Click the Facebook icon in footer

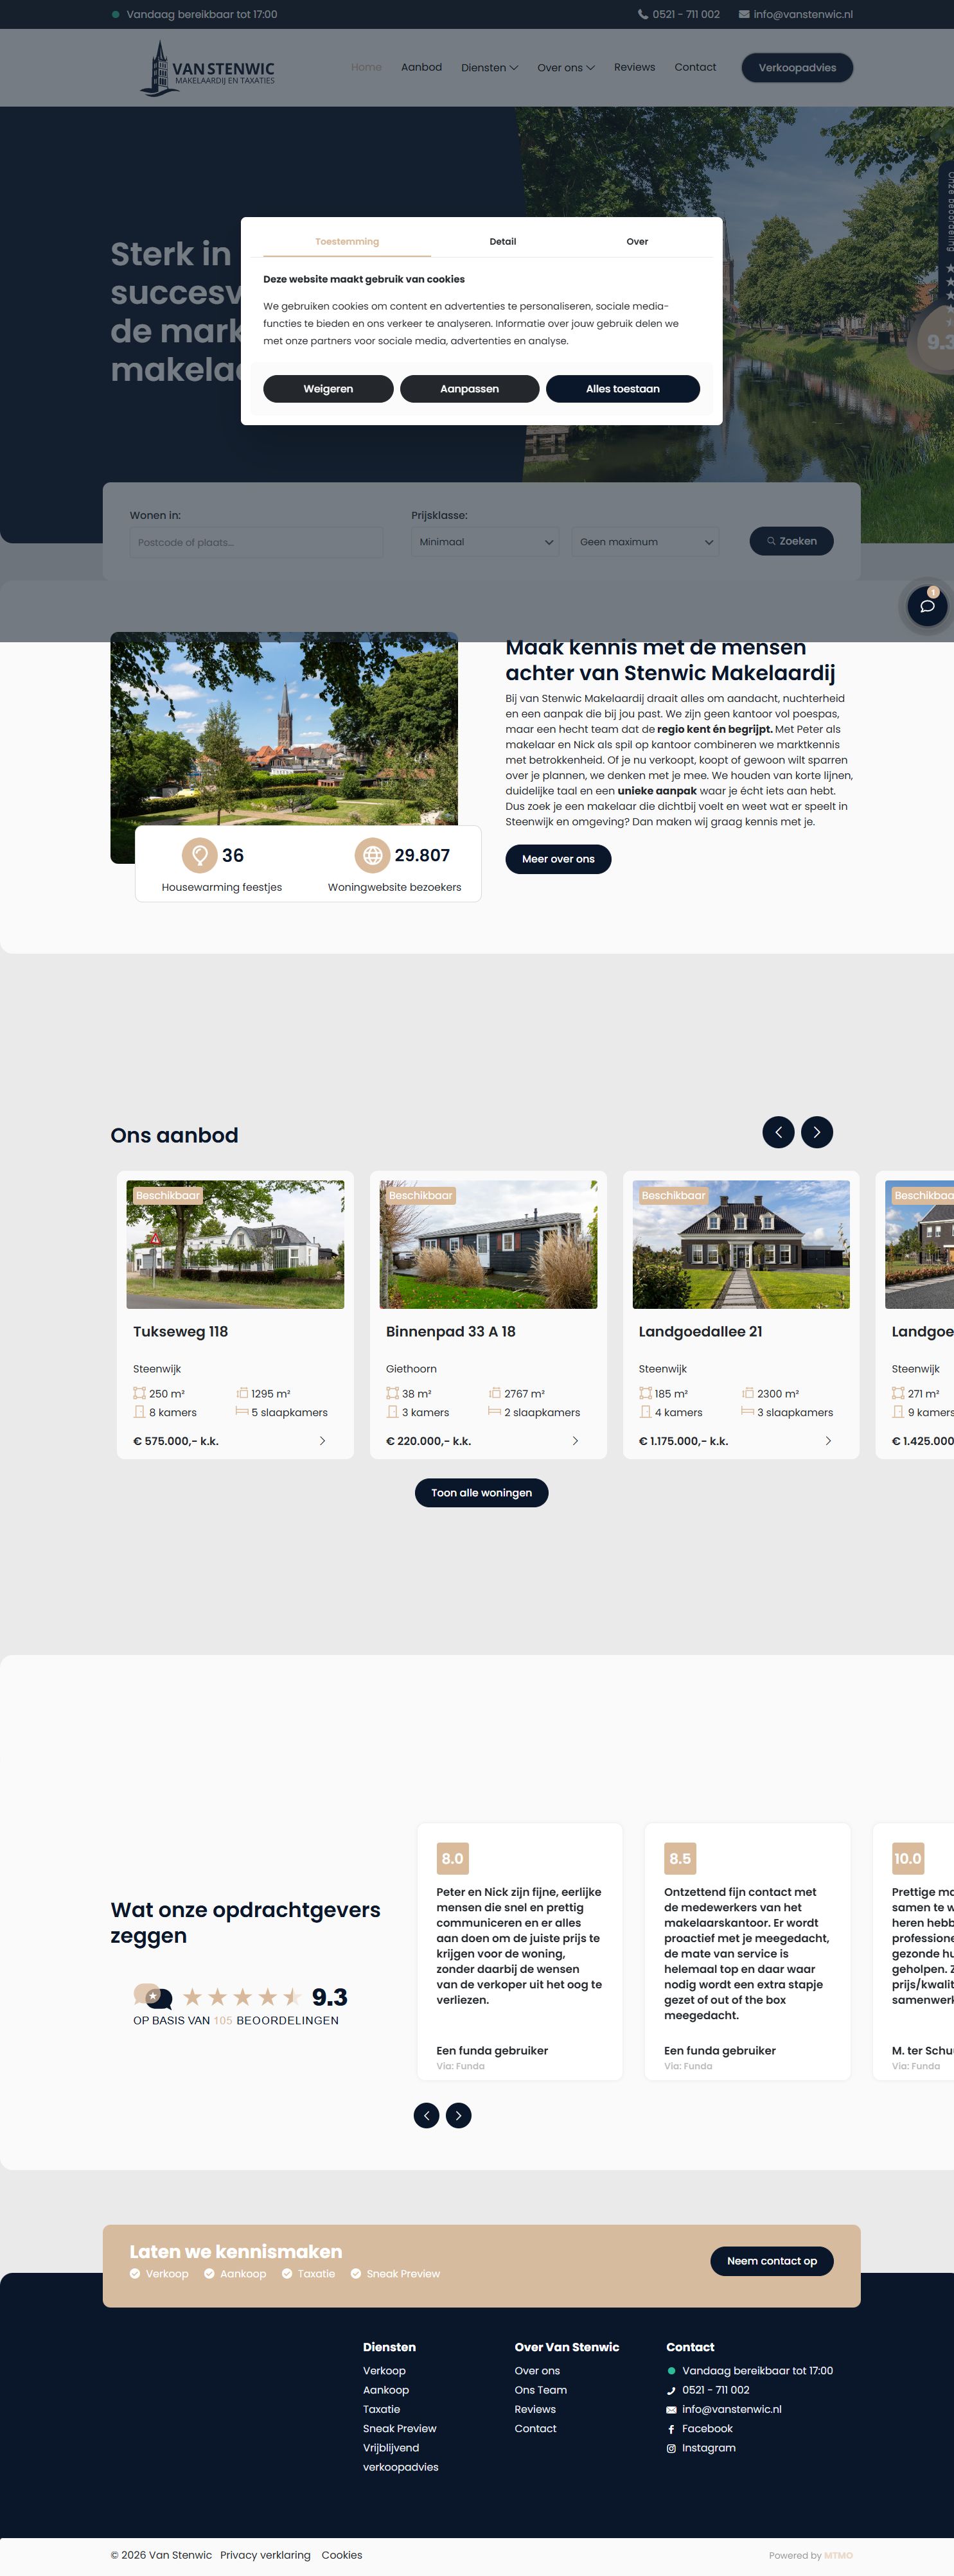click(x=671, y=2429)
